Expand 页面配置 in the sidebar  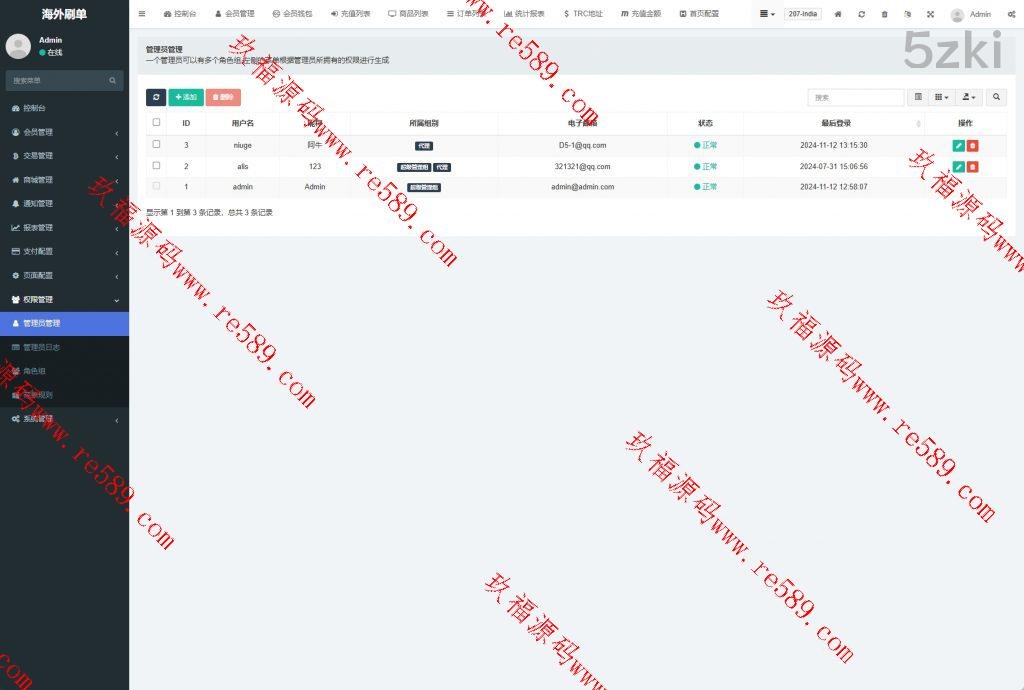point(64,275)
